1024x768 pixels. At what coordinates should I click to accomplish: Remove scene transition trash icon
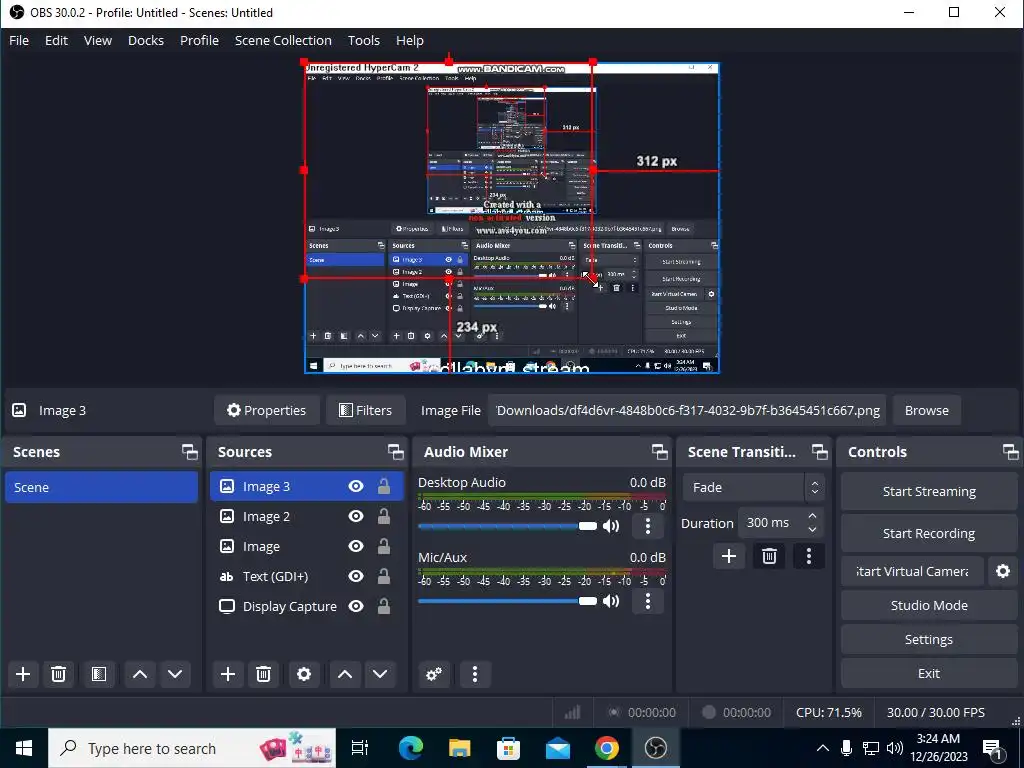pyautogui.click(x=769, y=556)
